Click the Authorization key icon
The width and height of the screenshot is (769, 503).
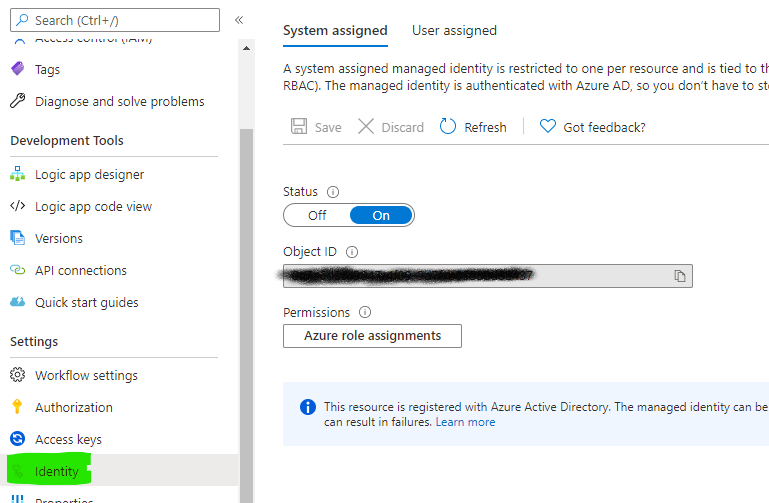[x=17, y=406]
